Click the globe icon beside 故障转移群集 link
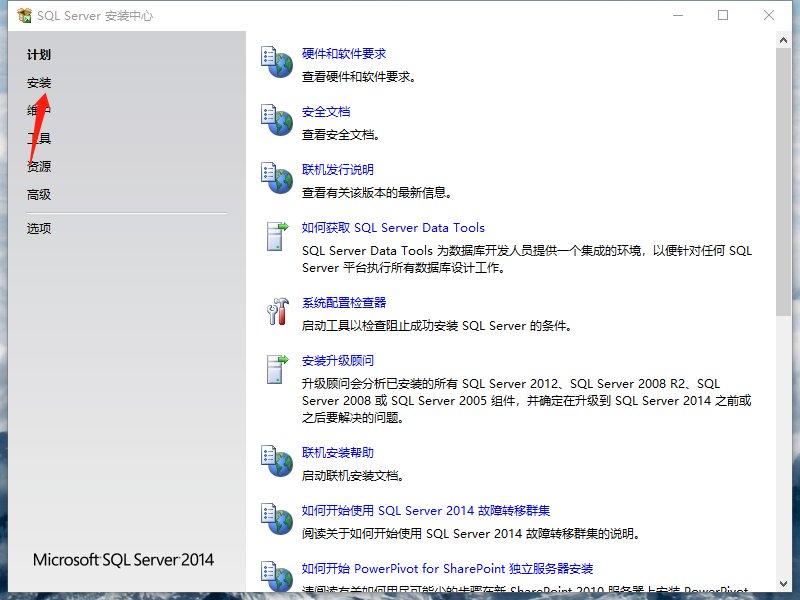The width and height of the screenshot is (800, 600). coord(277,519)
